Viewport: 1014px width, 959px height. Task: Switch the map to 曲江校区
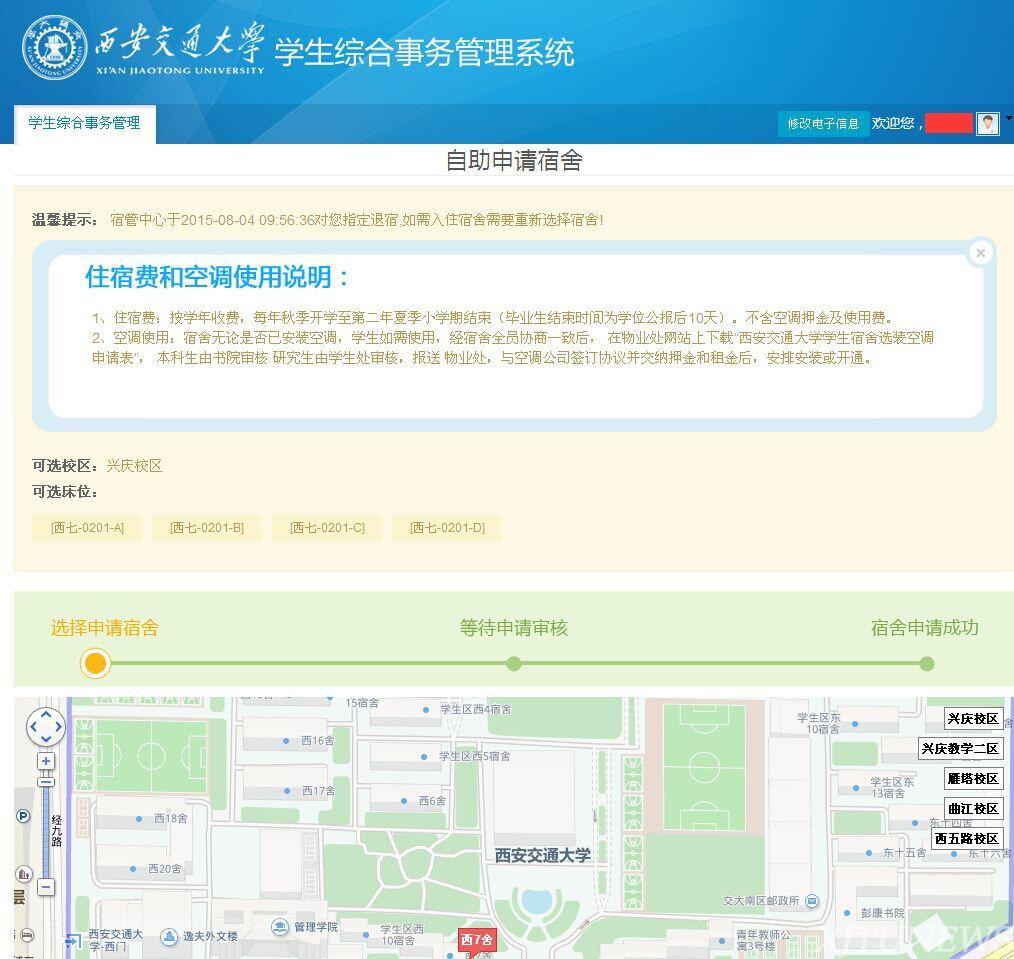(973, 808)
